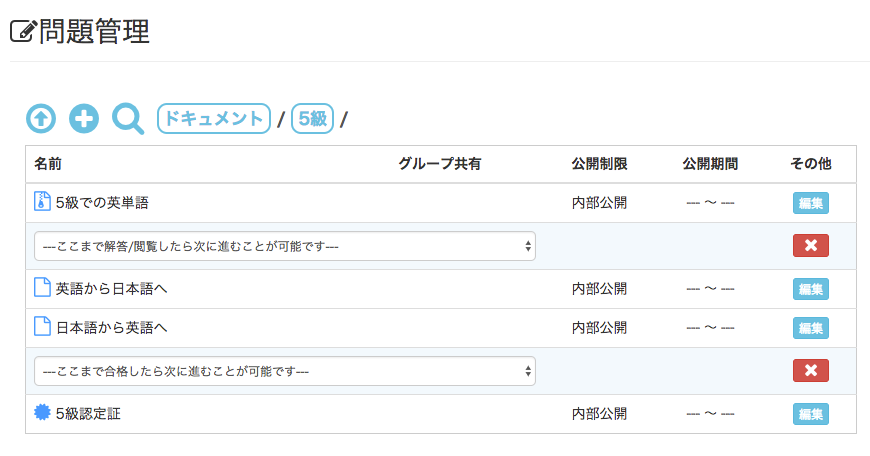Open search with magnifier icon

(x=128, y=119)
